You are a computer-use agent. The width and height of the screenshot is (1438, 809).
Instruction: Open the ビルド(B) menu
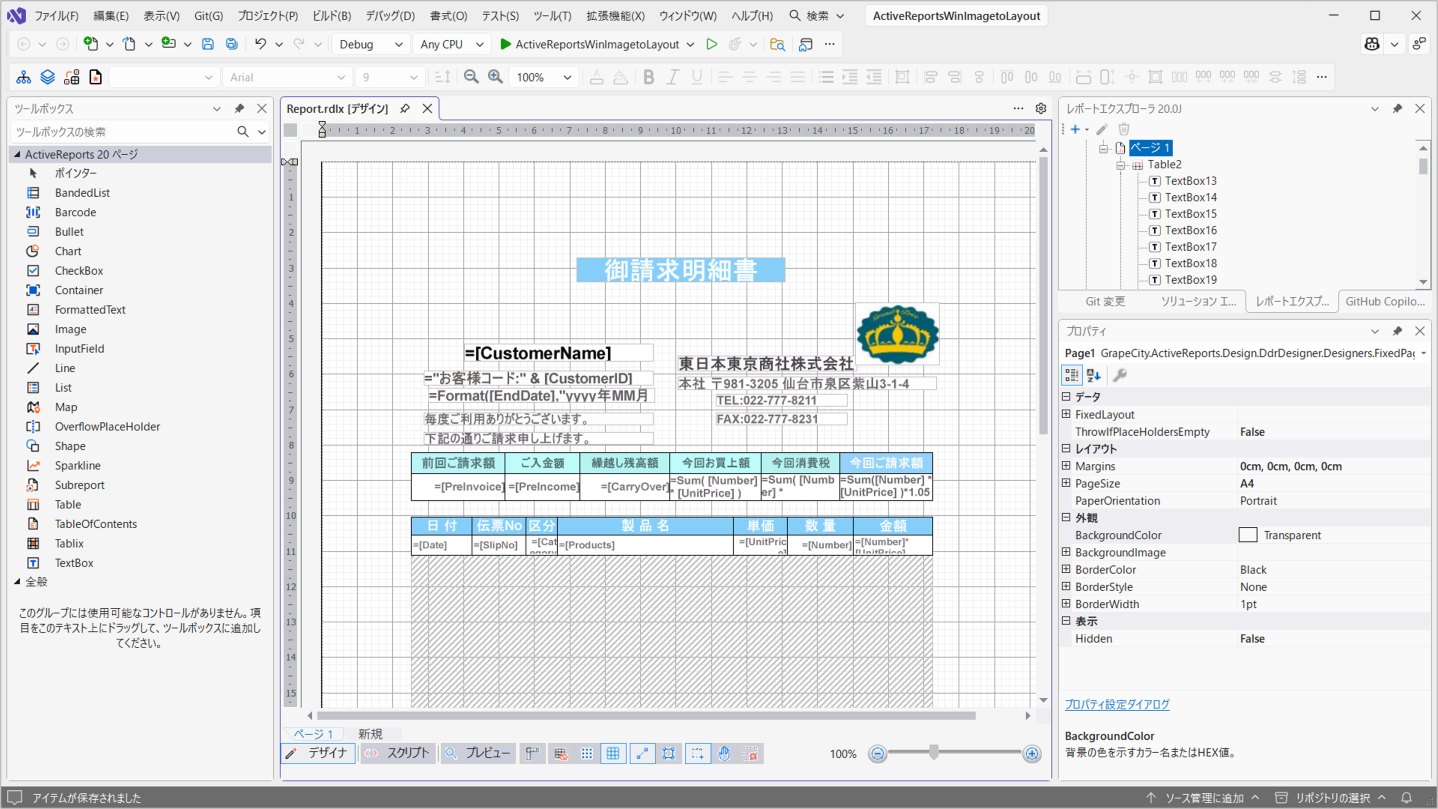coord(331,16)
